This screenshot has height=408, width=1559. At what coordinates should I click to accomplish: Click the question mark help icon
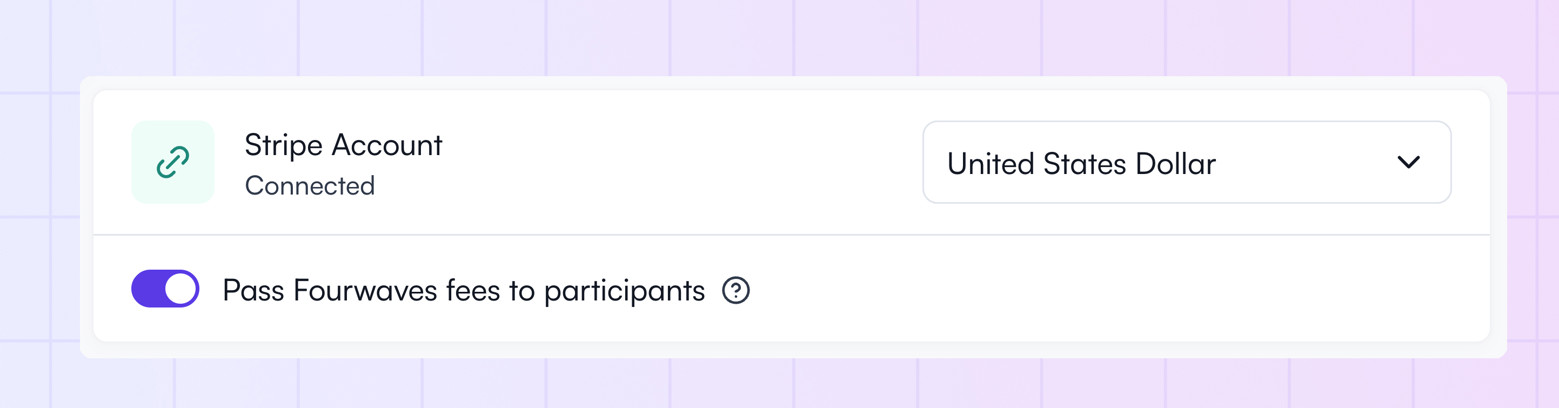[736, 290]
